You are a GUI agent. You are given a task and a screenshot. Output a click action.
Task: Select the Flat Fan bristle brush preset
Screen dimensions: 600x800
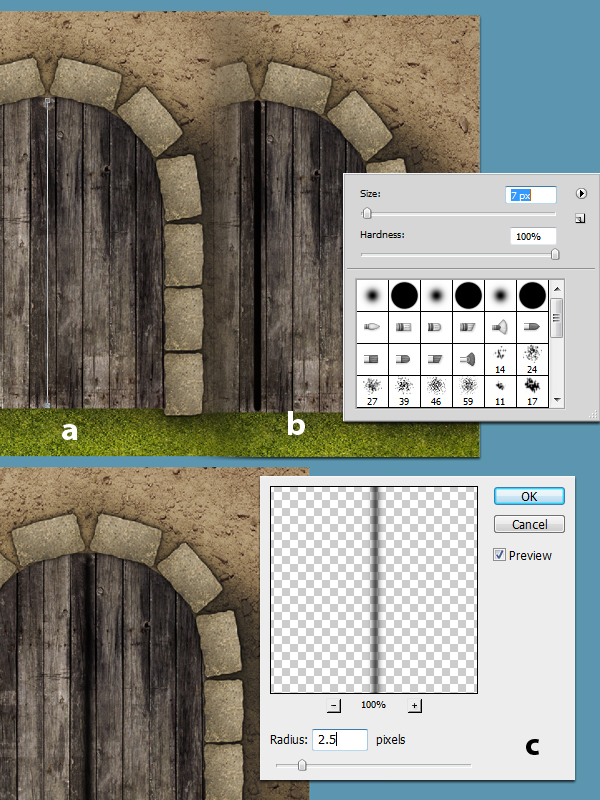click(468, 359)
